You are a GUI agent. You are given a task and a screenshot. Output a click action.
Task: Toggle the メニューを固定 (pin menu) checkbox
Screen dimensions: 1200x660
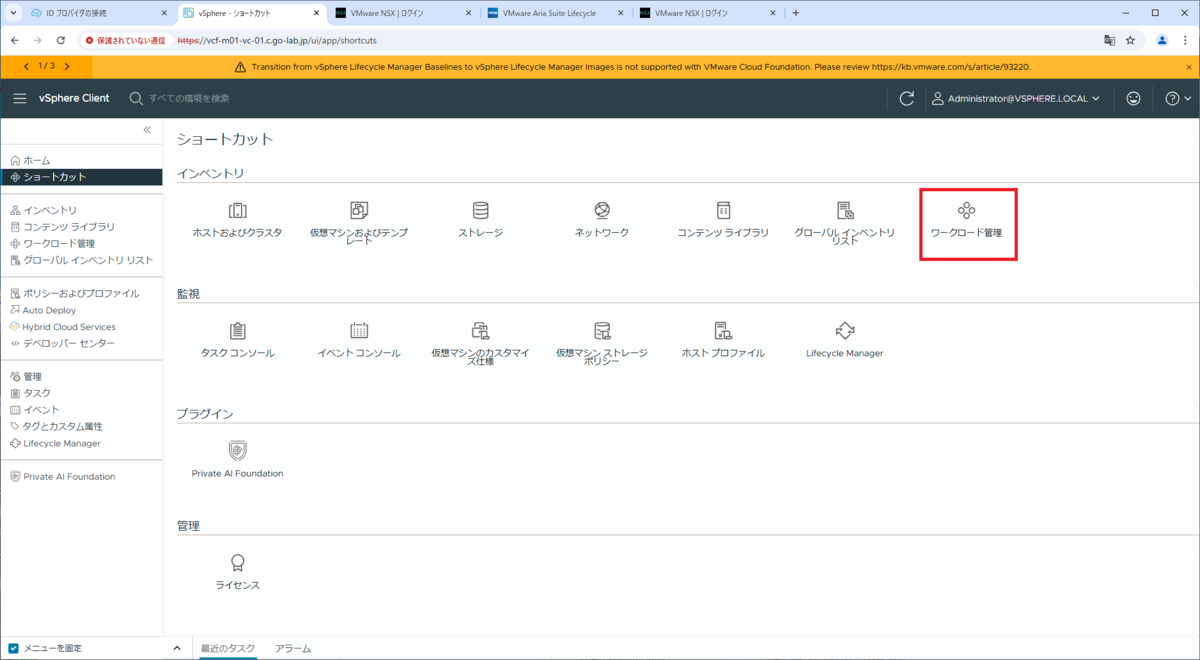[x=14, y=648]
